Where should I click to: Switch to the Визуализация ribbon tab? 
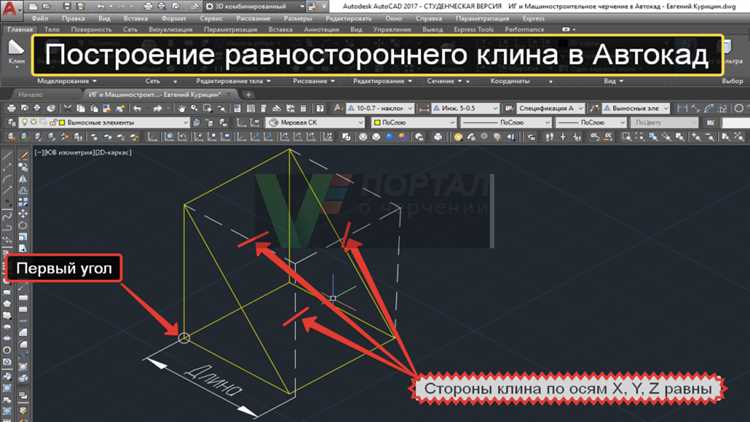170,29
